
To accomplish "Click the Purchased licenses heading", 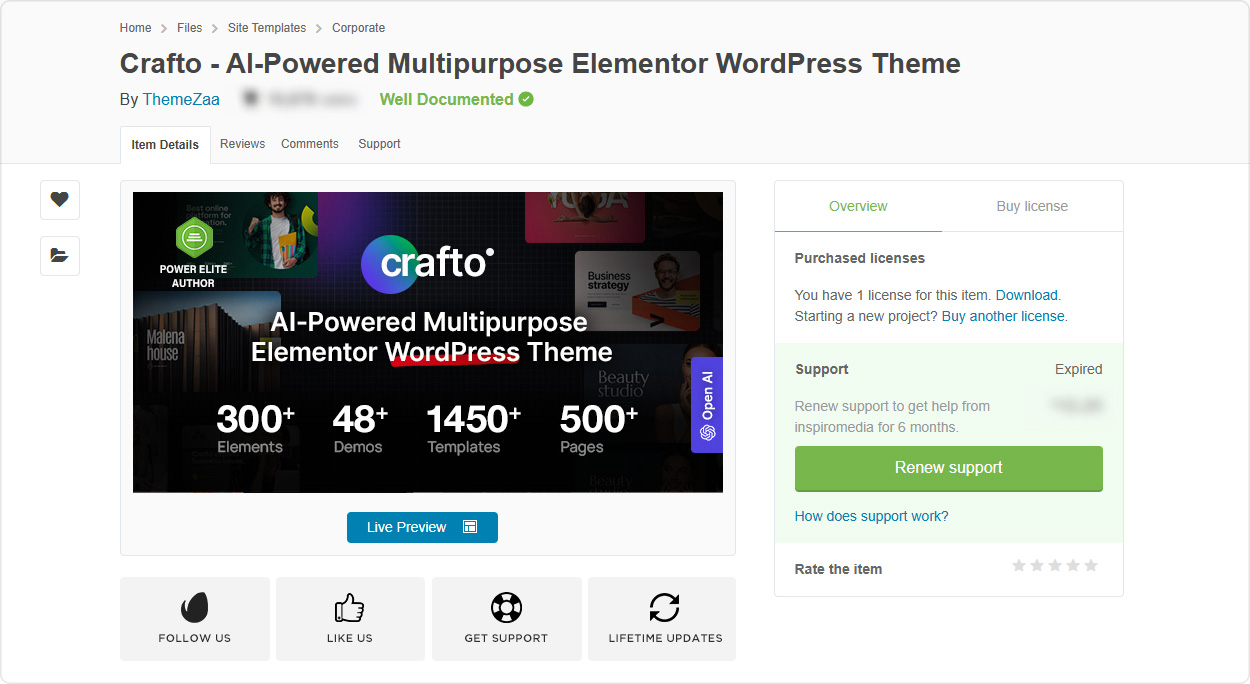I will 860,258.
